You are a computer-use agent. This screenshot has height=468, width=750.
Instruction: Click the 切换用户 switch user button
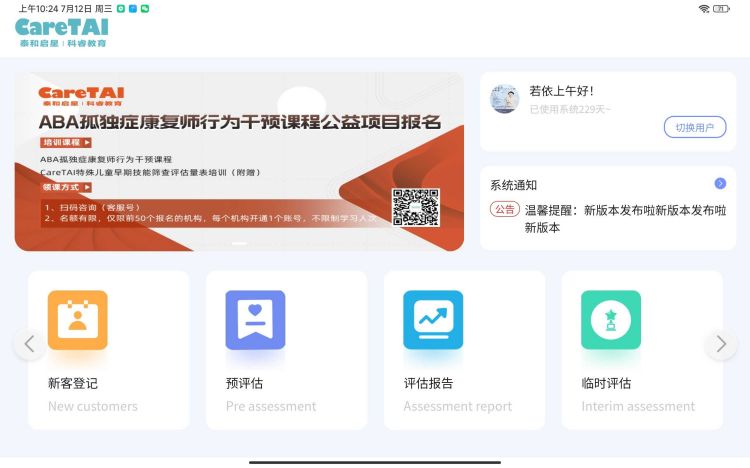pos(695,127)
